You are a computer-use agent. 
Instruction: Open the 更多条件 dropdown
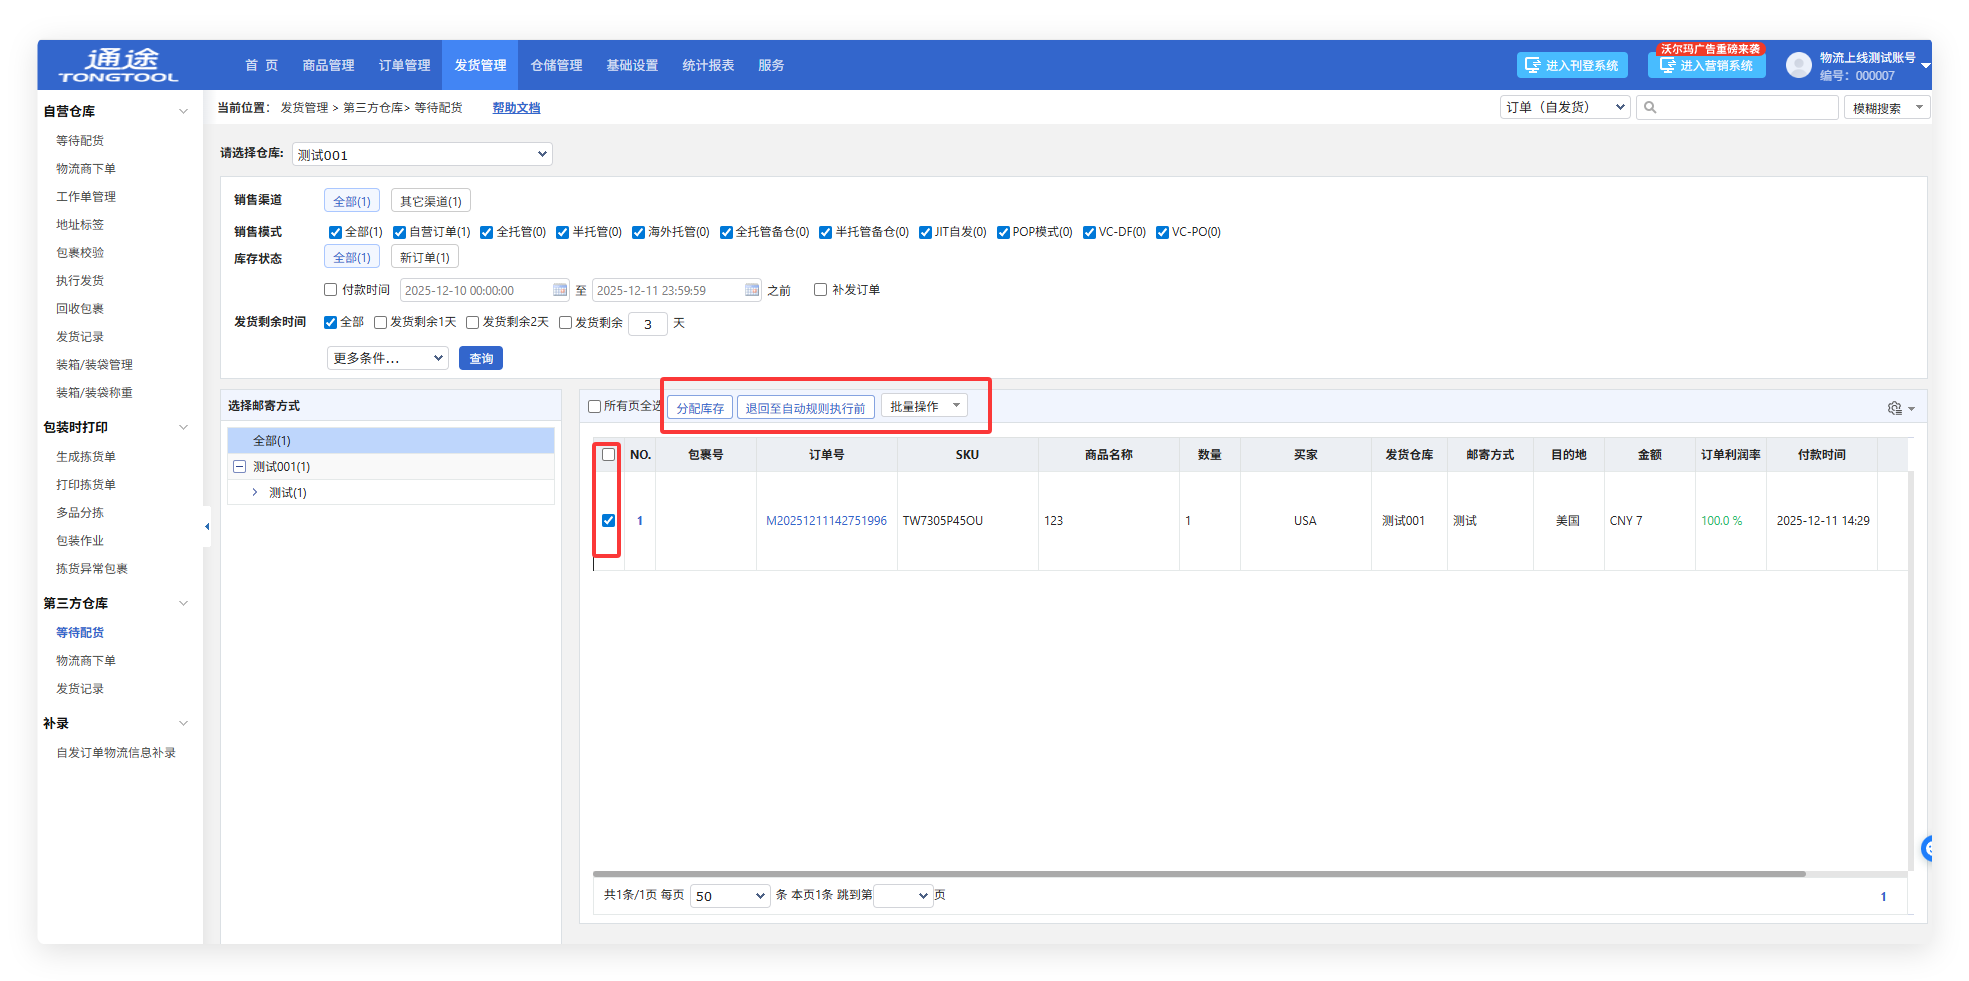387,358
